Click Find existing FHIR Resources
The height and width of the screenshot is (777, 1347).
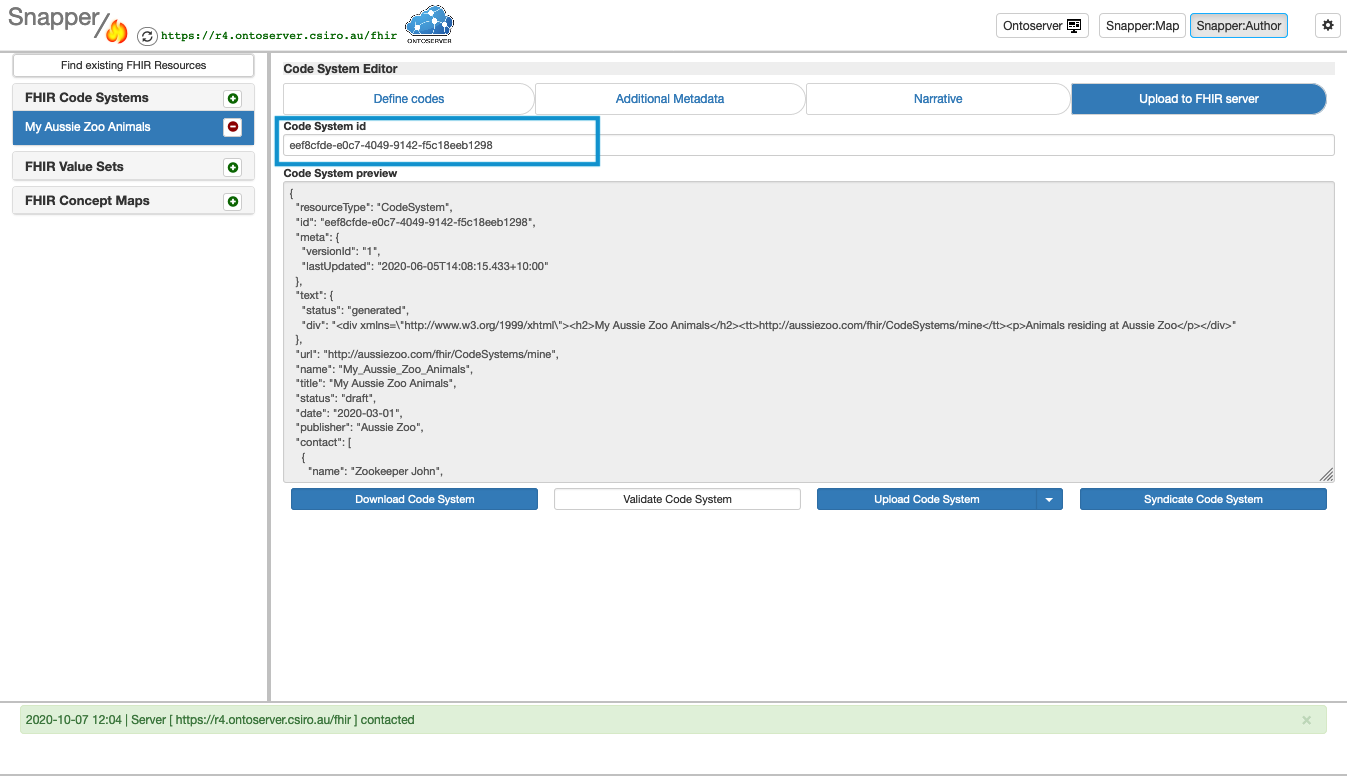[x=133, y=65]
